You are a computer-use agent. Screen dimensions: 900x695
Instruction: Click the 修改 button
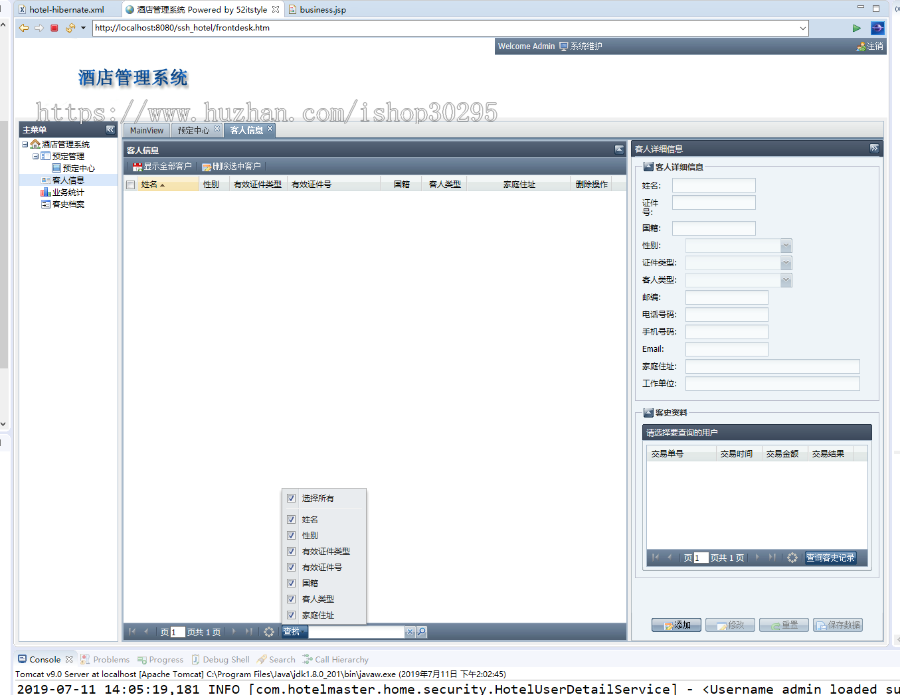pyautogui.click(x=730, y=625)
